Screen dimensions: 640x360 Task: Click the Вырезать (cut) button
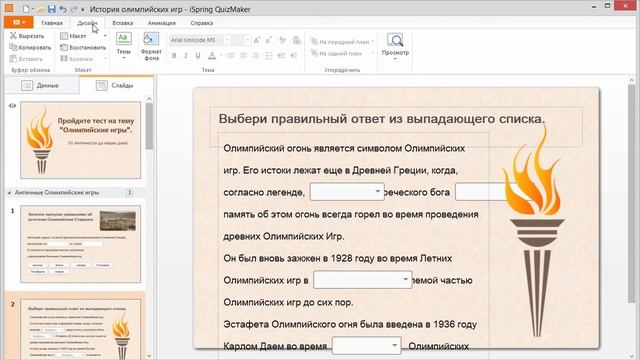27,36
